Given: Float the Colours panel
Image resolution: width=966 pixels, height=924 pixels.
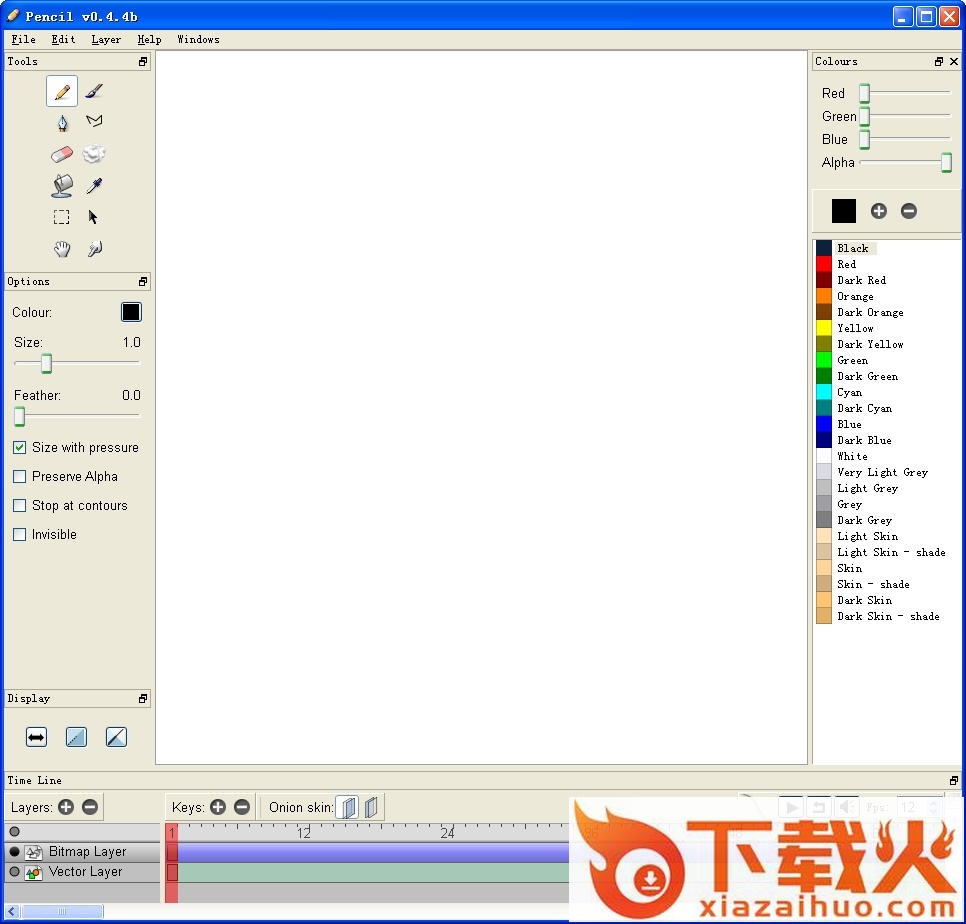Looking at the screenshot, I should point(939,62).
